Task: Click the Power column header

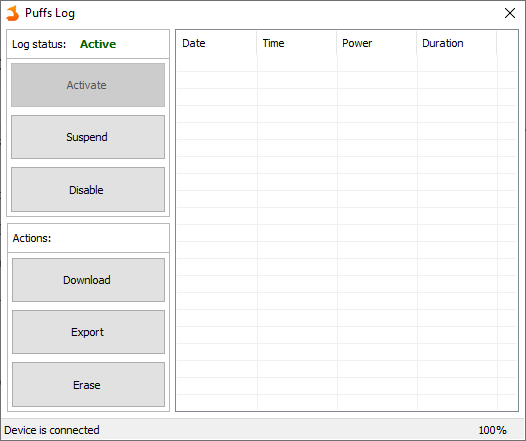Action: point(377,43)
